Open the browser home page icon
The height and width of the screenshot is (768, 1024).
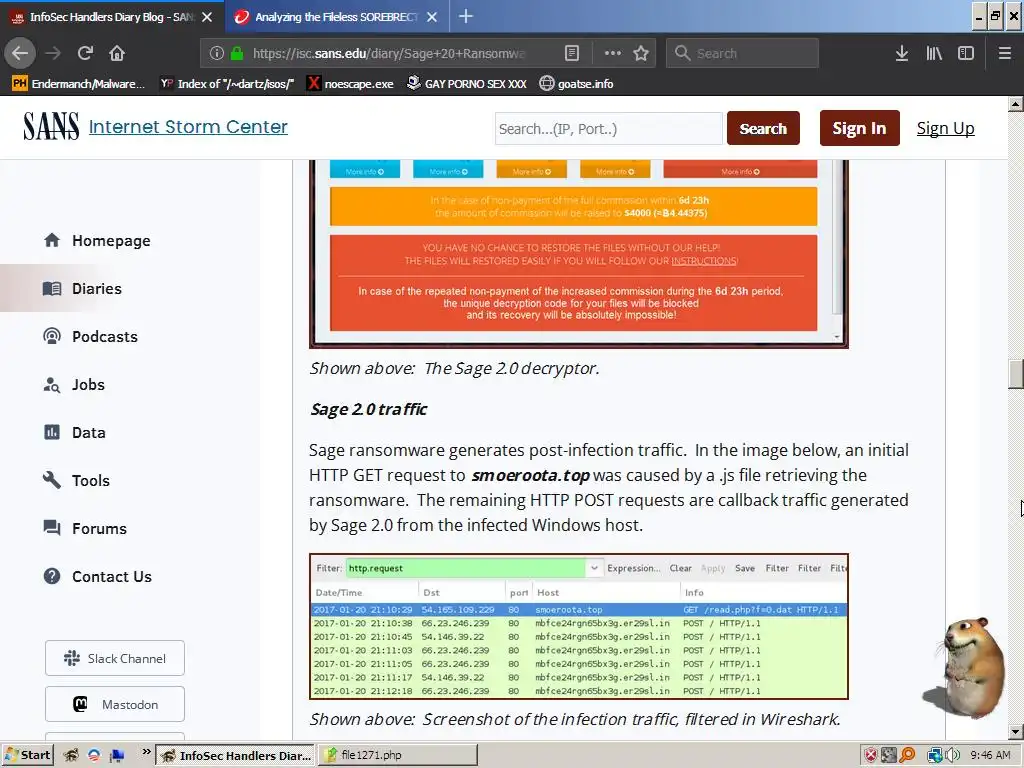coord(117,53)
